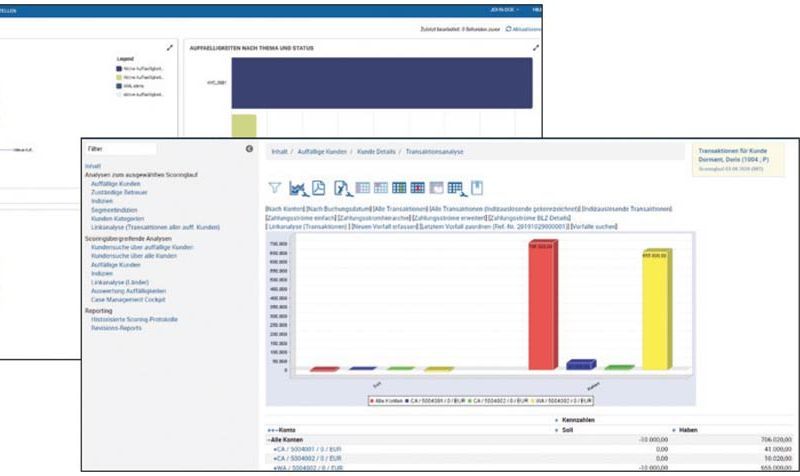Image resolution: width=800 pixels, height=476 pixels.
Task: Click [Vorfälle suchen] link
Action: pos(594,227)
